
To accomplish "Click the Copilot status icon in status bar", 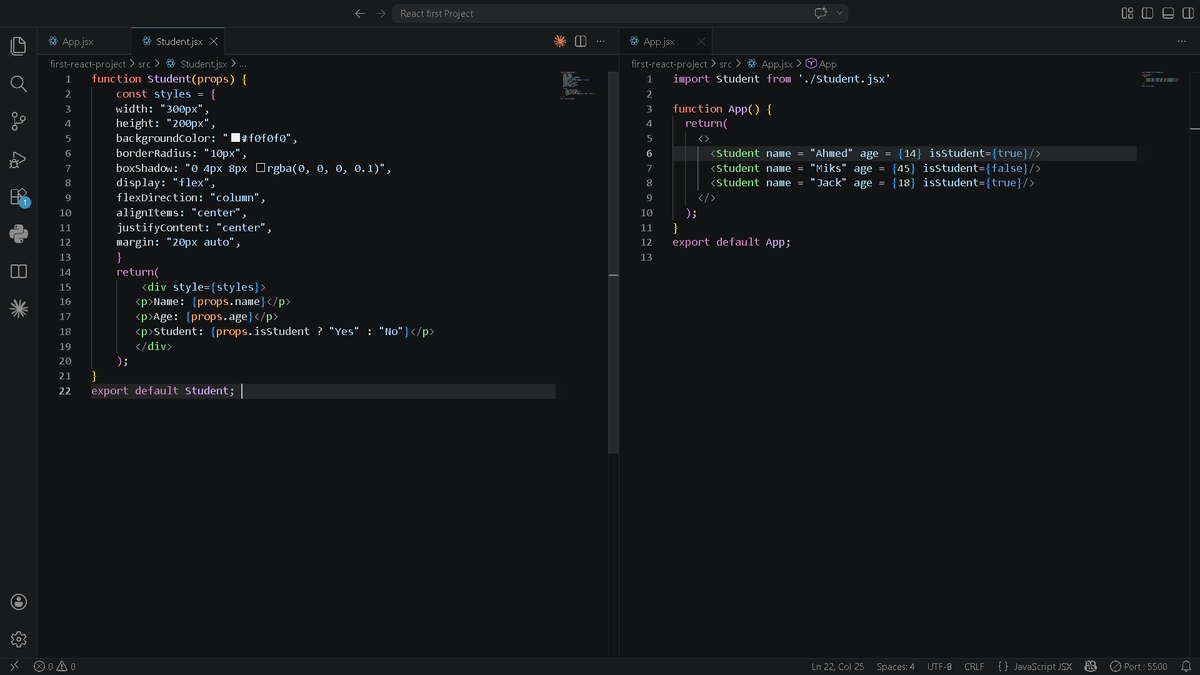I will (x=1091, y=666).
